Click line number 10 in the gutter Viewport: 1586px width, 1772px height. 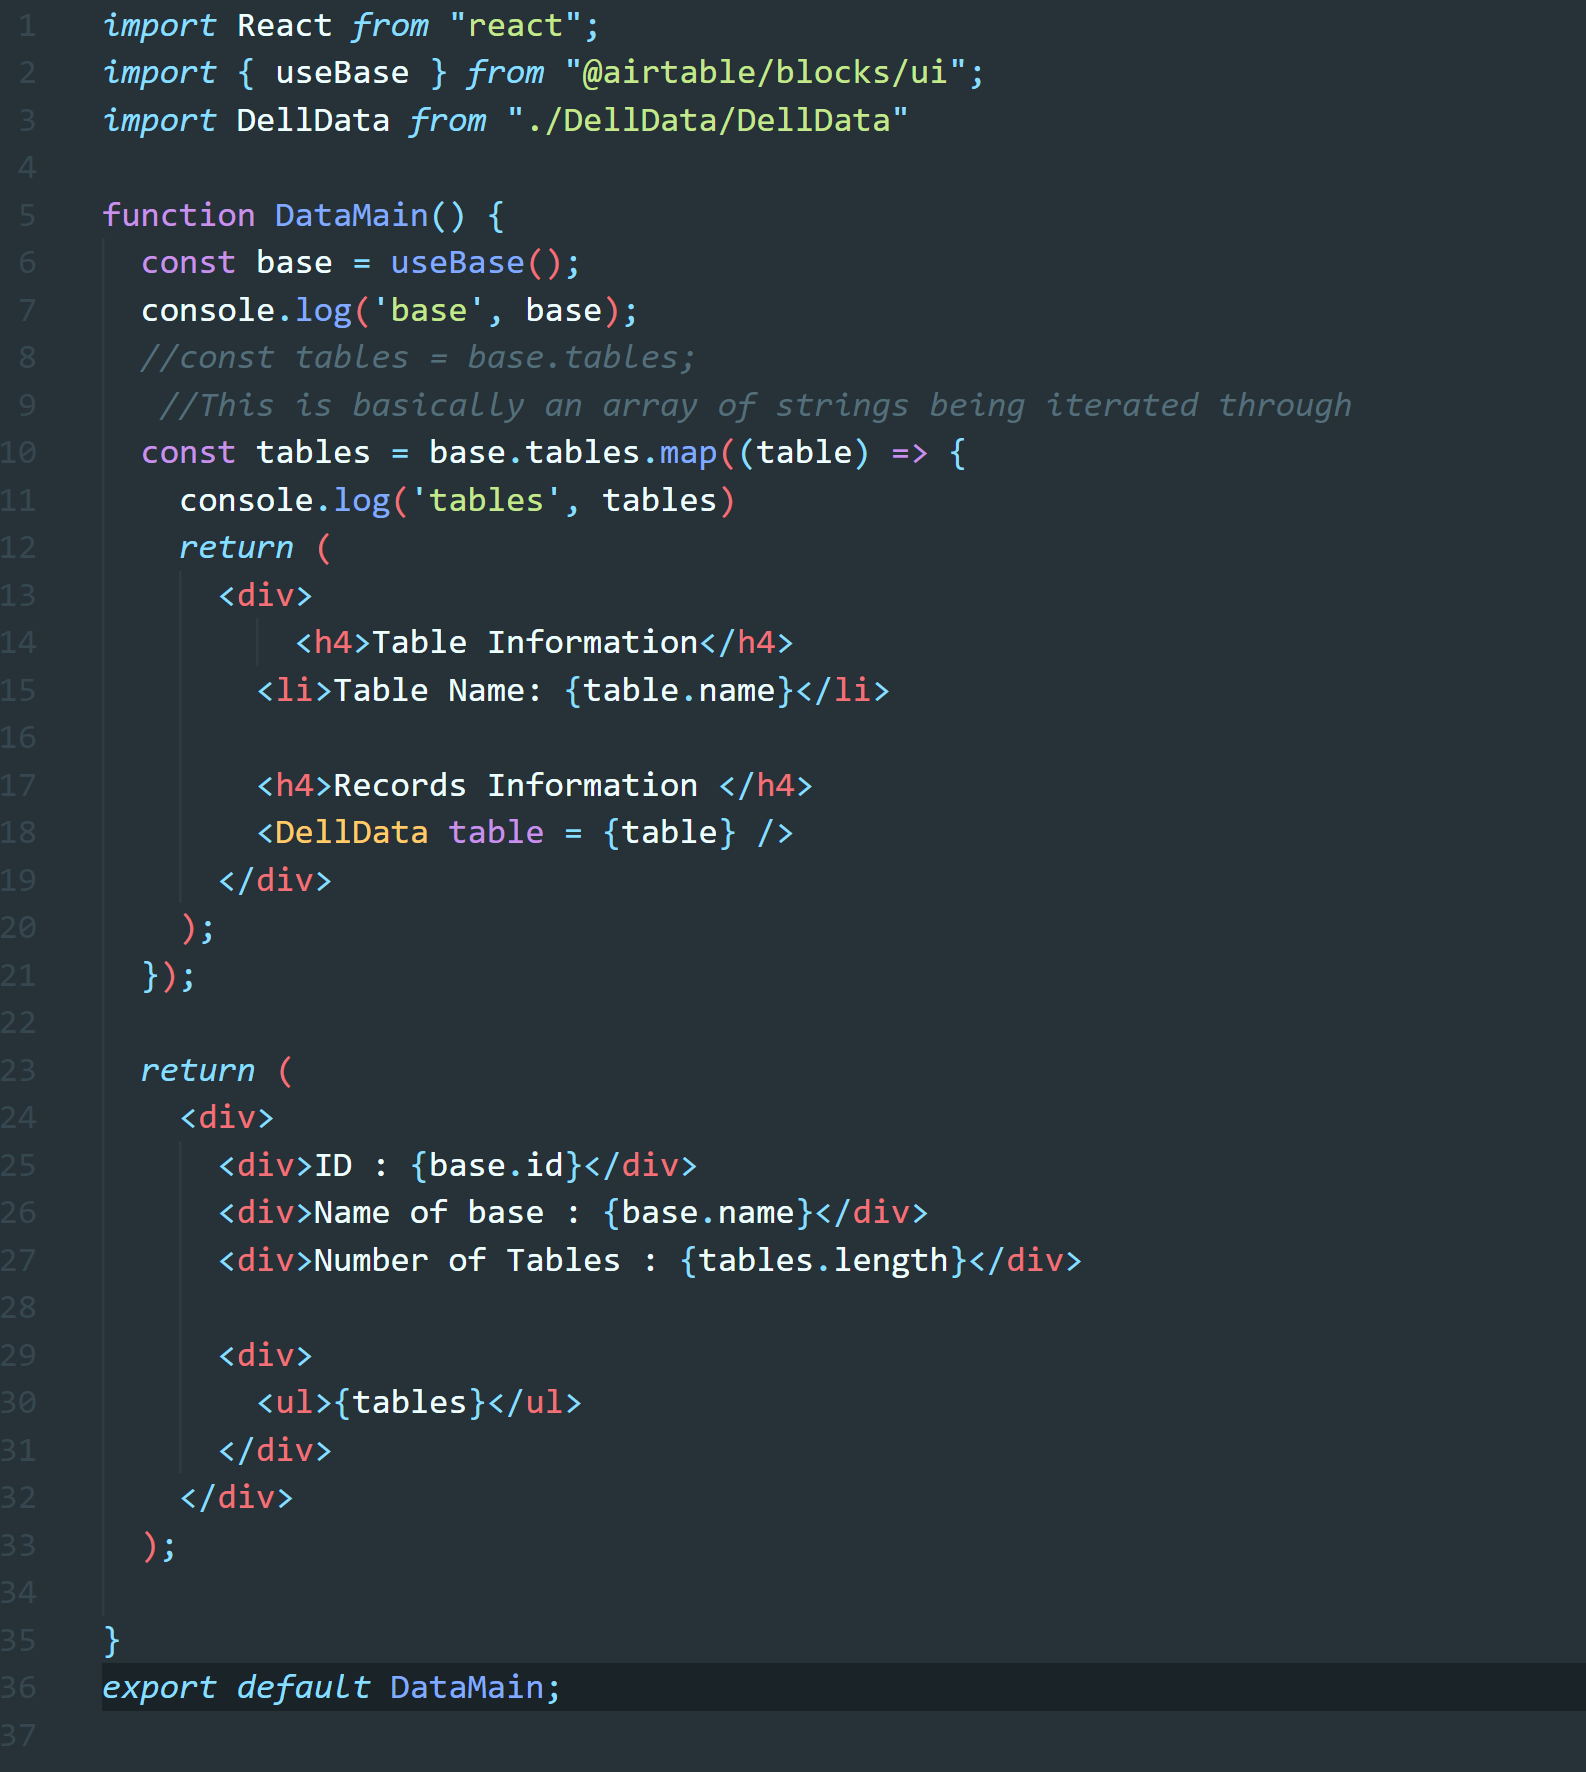[x=18, y=452]
